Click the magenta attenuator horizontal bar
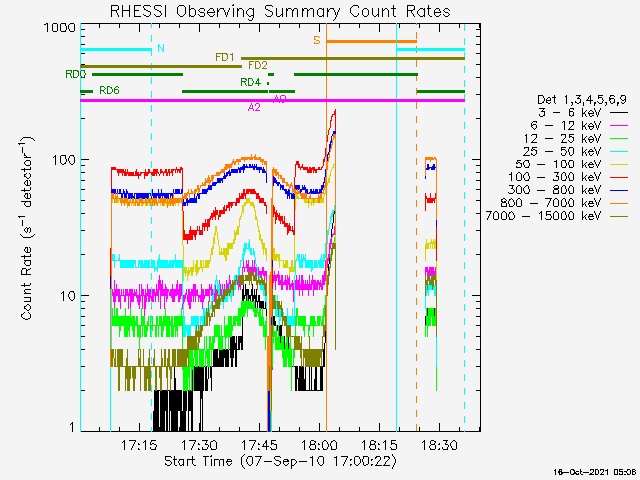Viewport: 640px width, 480px height. [x=273, y=100]
